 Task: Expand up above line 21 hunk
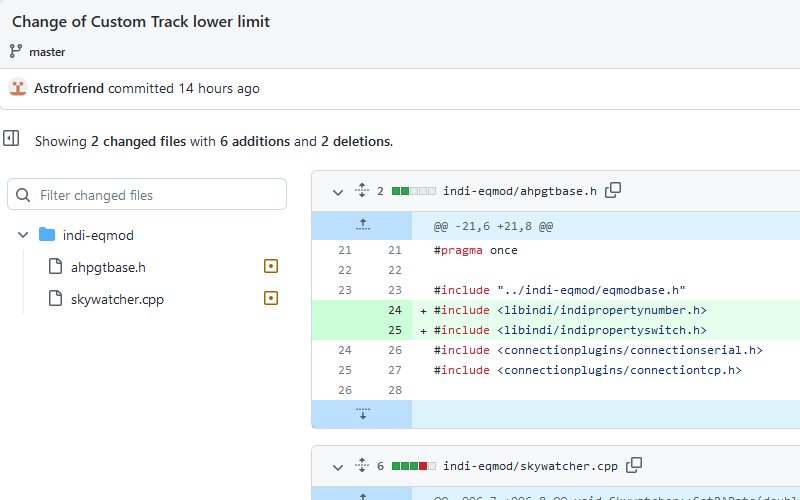tap(362, 225)
